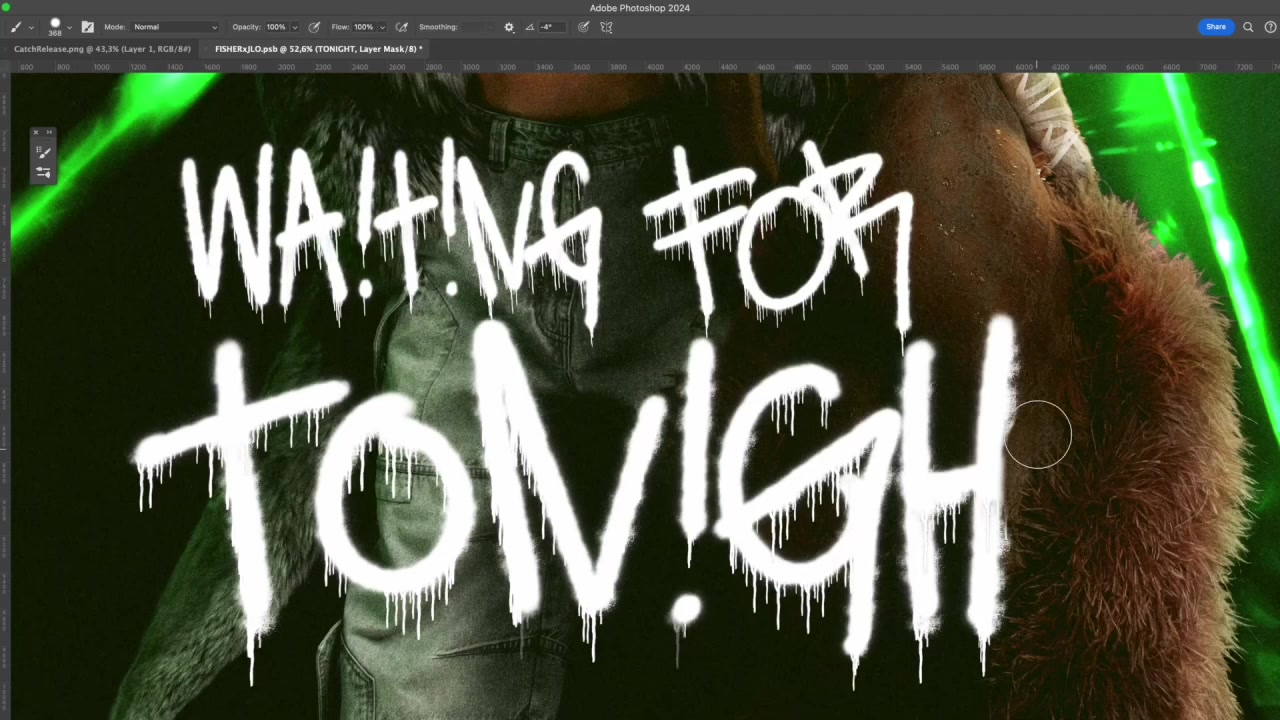Open the blending Mode dropdown set to Normal

click(x=175, y=27)
